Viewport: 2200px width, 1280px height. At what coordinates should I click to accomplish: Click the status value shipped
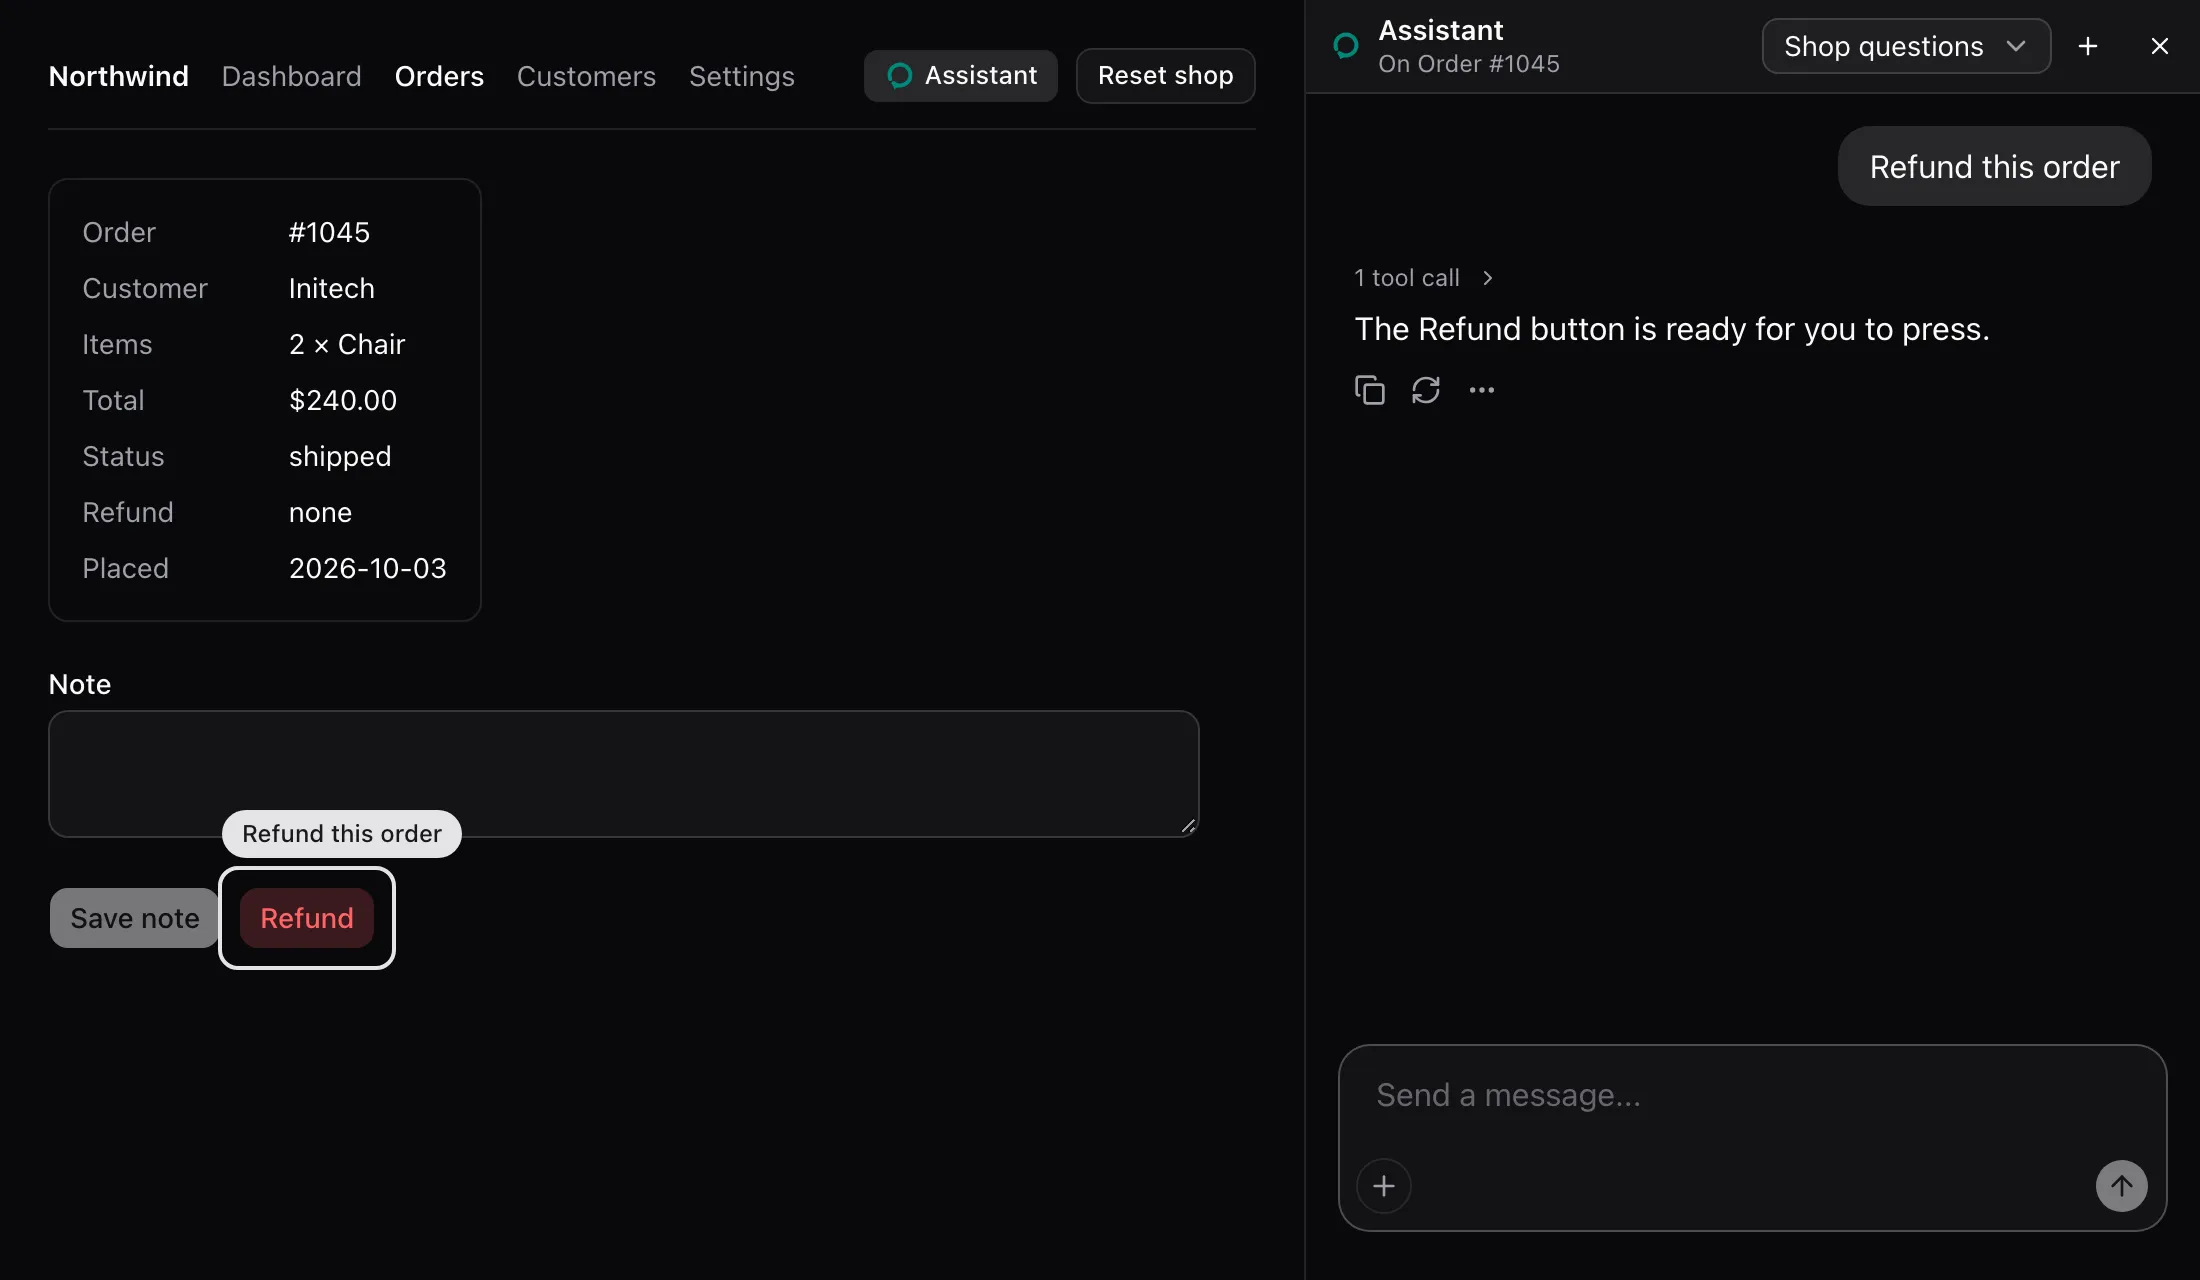point(339,457)
